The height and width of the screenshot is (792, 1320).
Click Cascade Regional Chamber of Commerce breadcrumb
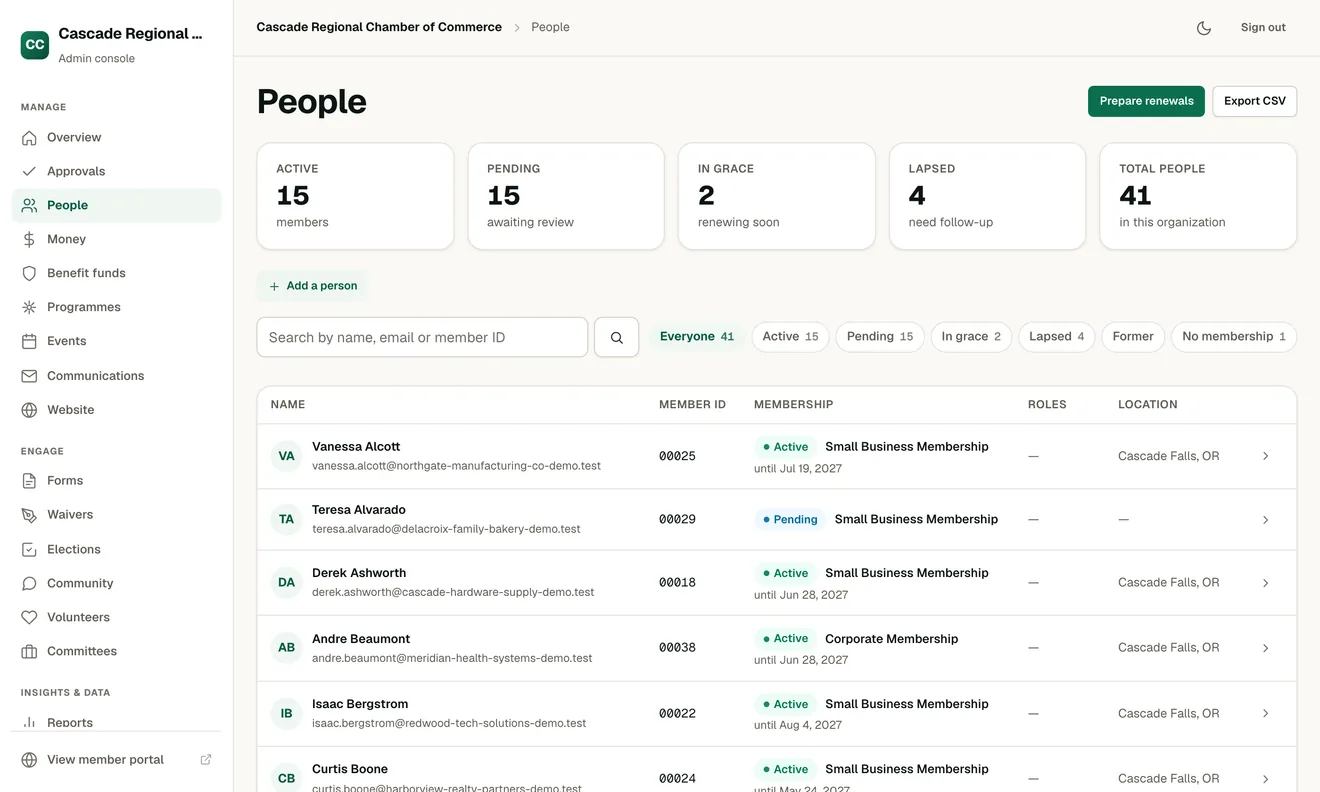(379, 28)
